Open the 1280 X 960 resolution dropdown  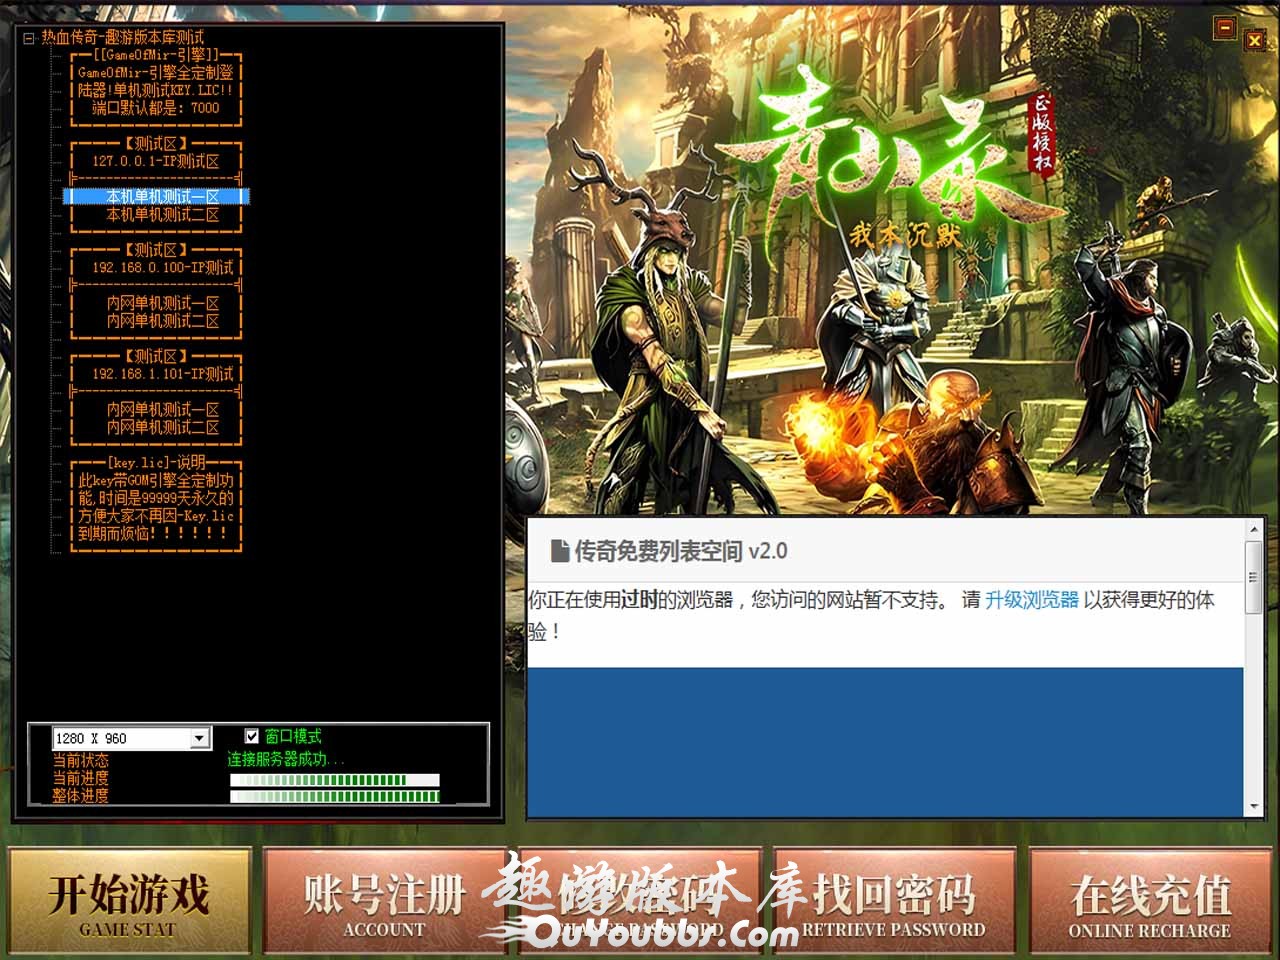pos(200,738)
